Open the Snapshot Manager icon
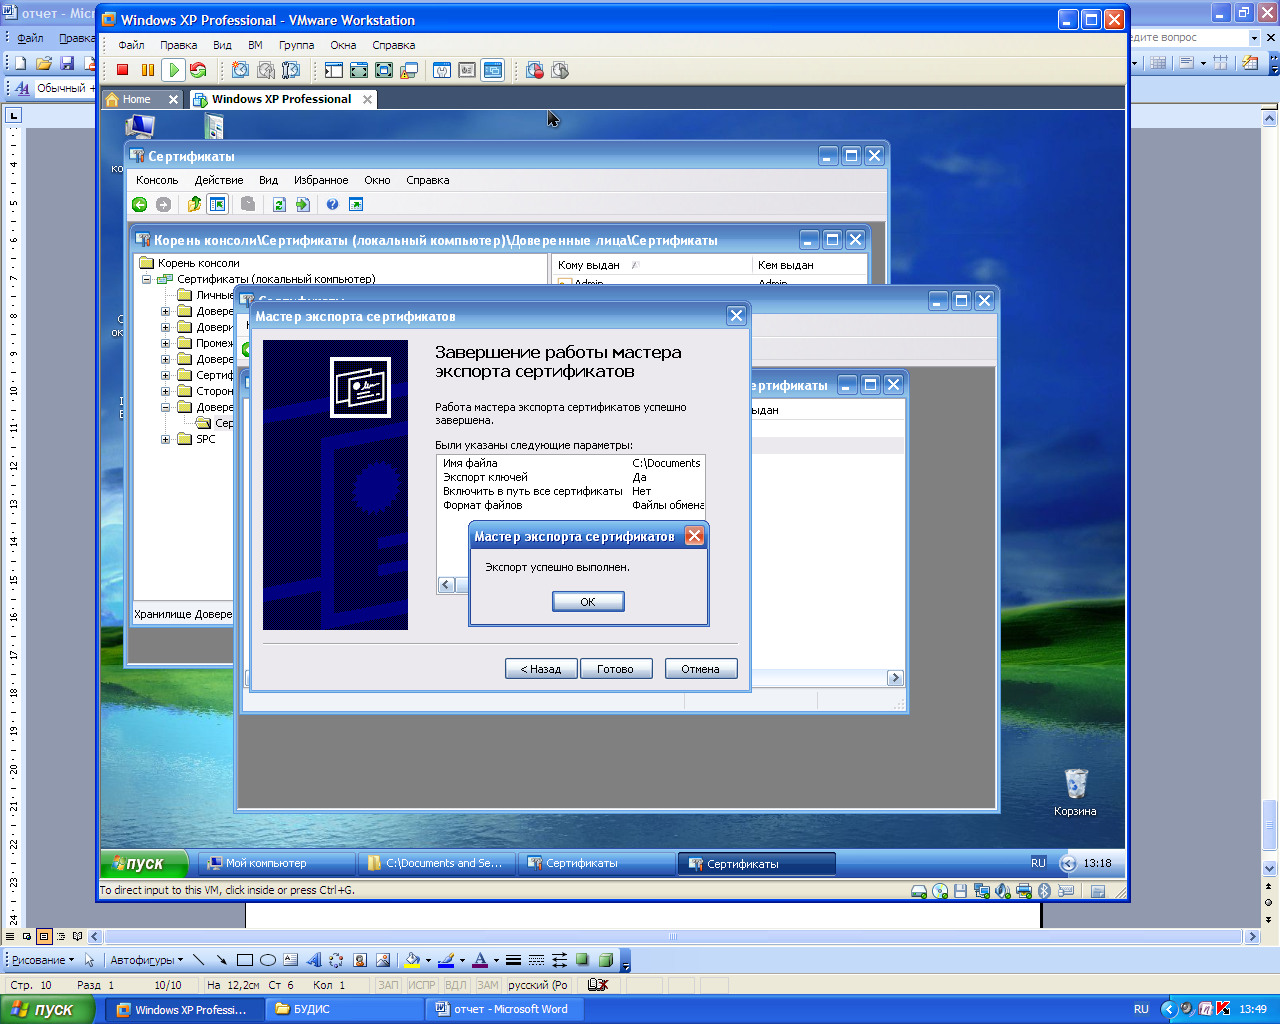This screenshot has width=1280, height=1024. pos(291,70)
